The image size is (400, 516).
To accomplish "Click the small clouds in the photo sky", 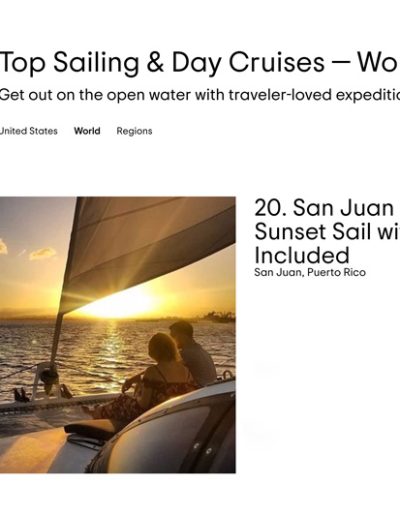I will coord(42,254).
